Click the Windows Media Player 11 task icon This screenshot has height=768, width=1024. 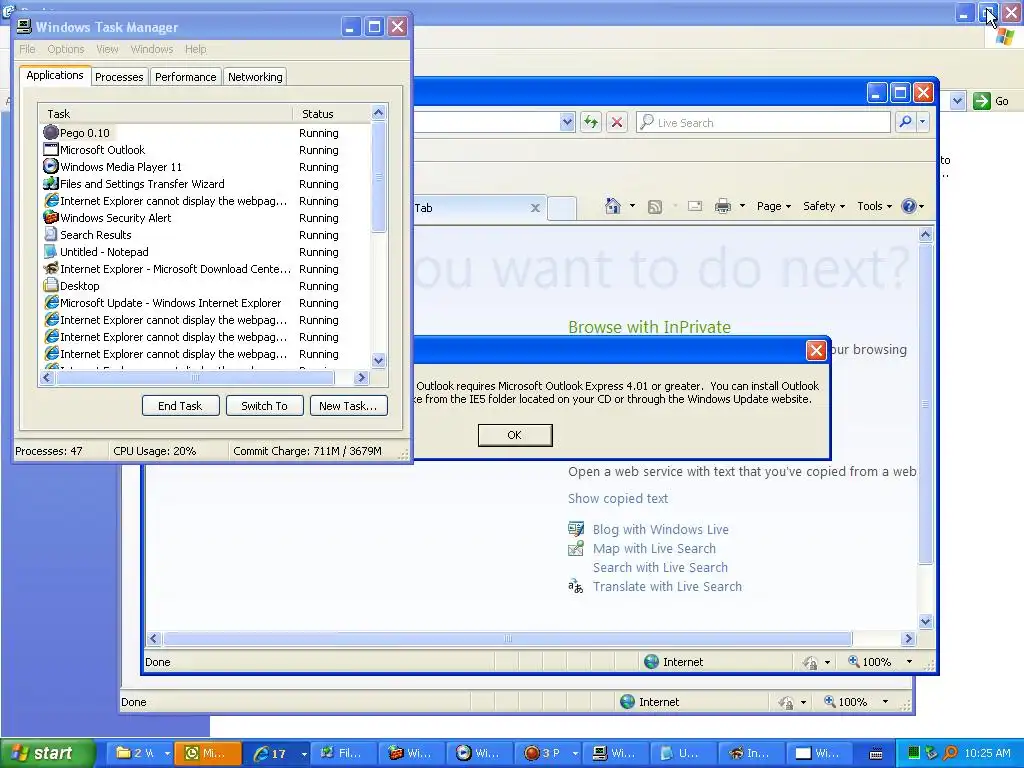(51, 167)
